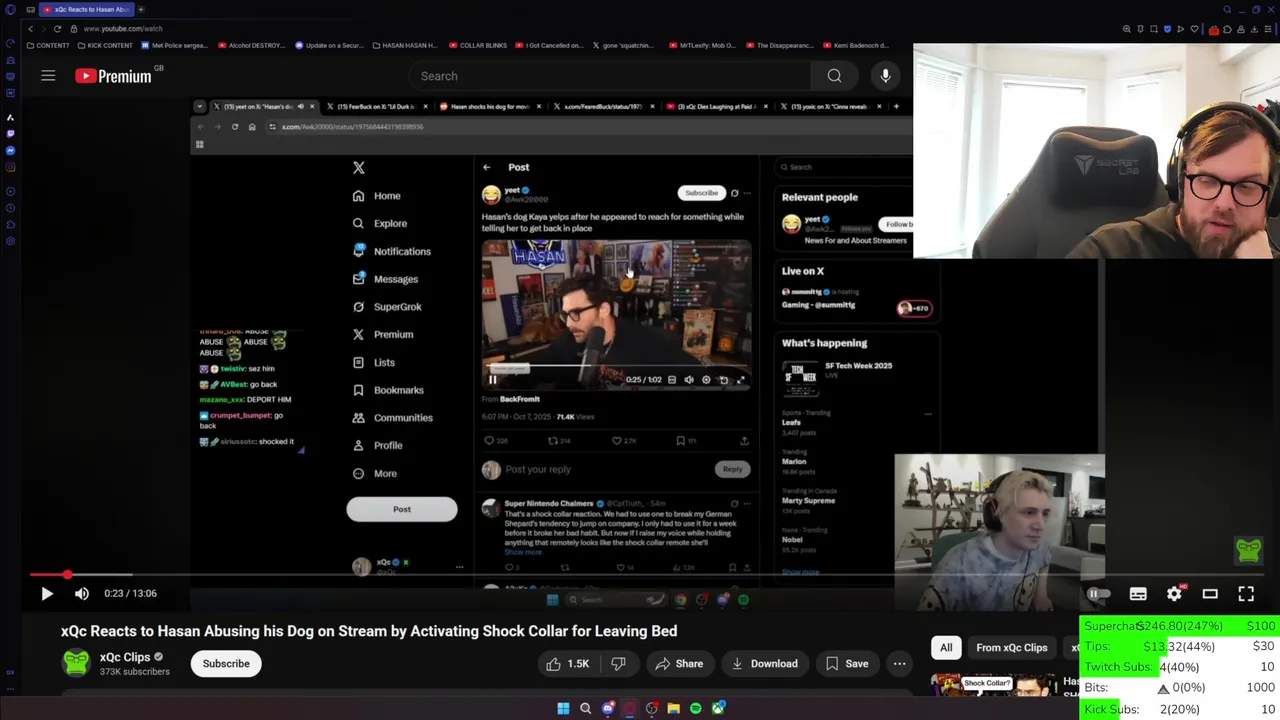This screenshot has width=1280, height=720.
Task: Open the MrTLexify: Mob O... bookmark
Action: (x=702, y=45)
